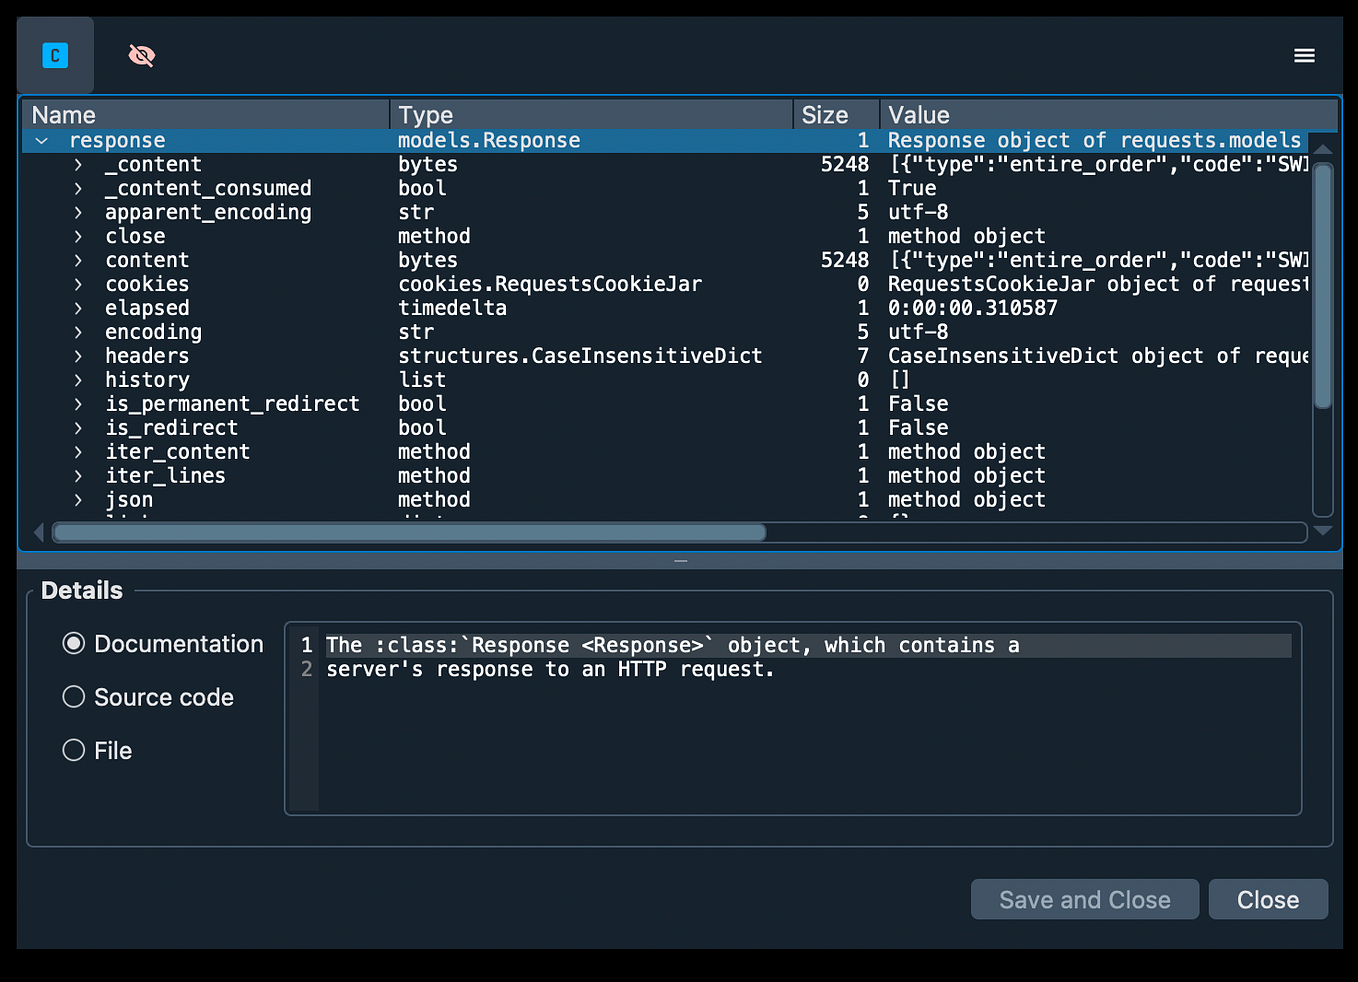Expand the history list variable
The image size is (1358, 982).
click(79, 379)
